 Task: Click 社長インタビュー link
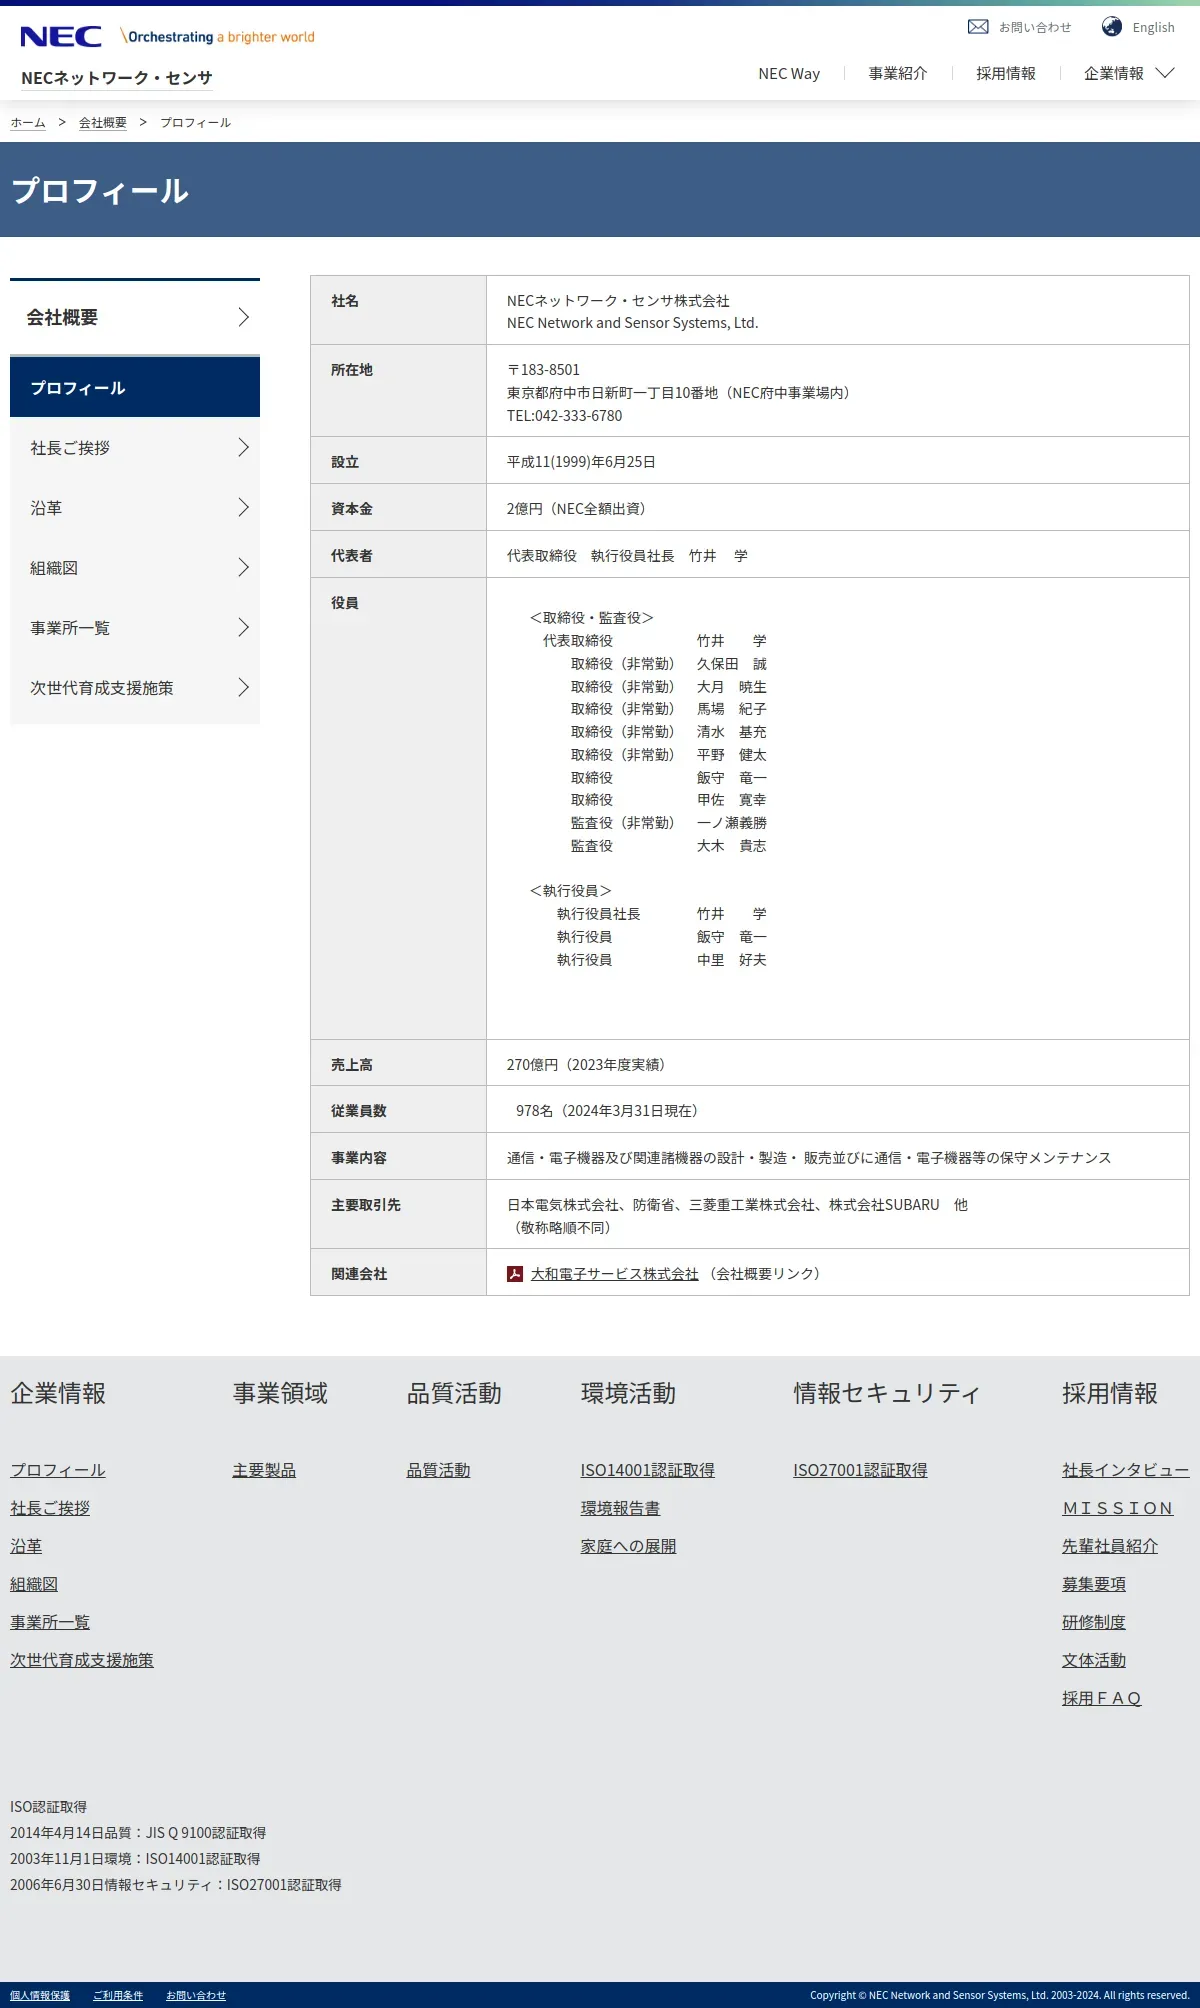click(x=1125, y=1469)
